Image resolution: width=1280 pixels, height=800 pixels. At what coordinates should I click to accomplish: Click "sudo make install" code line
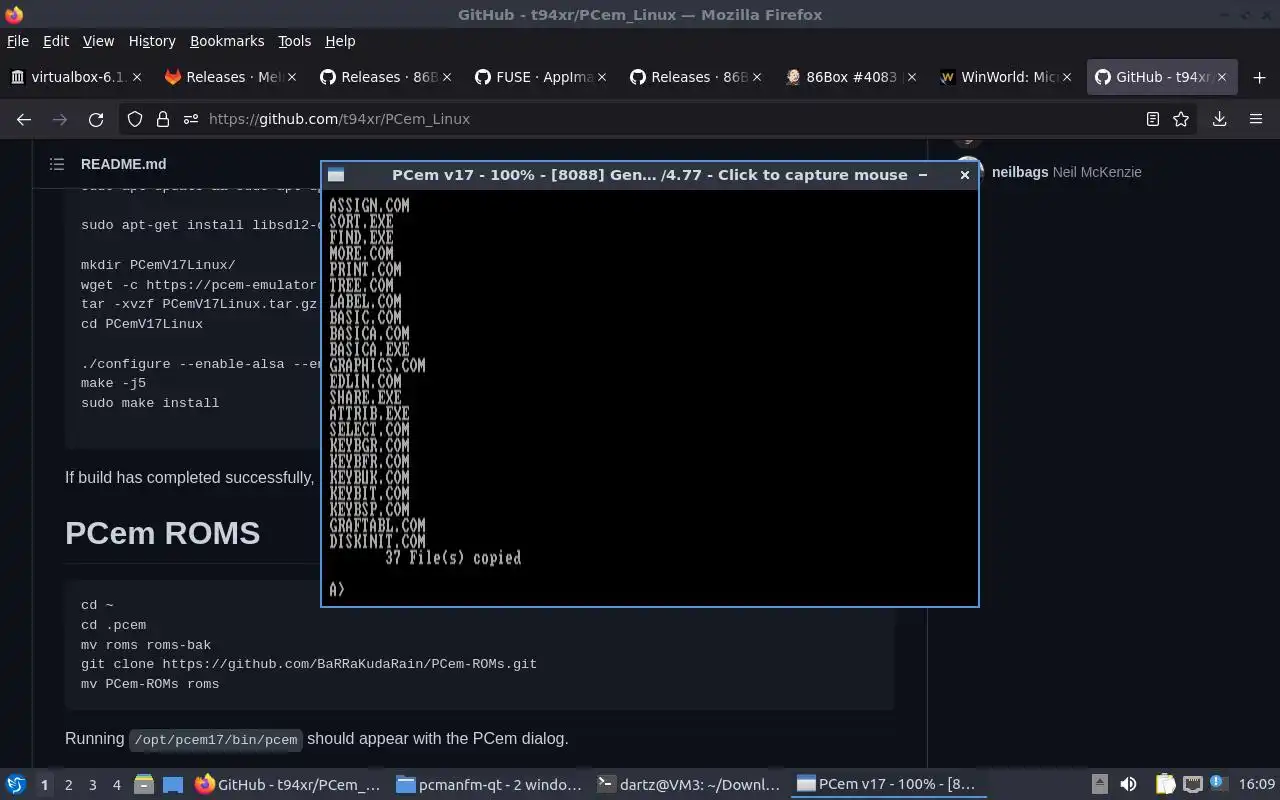(x=150, y=403)
